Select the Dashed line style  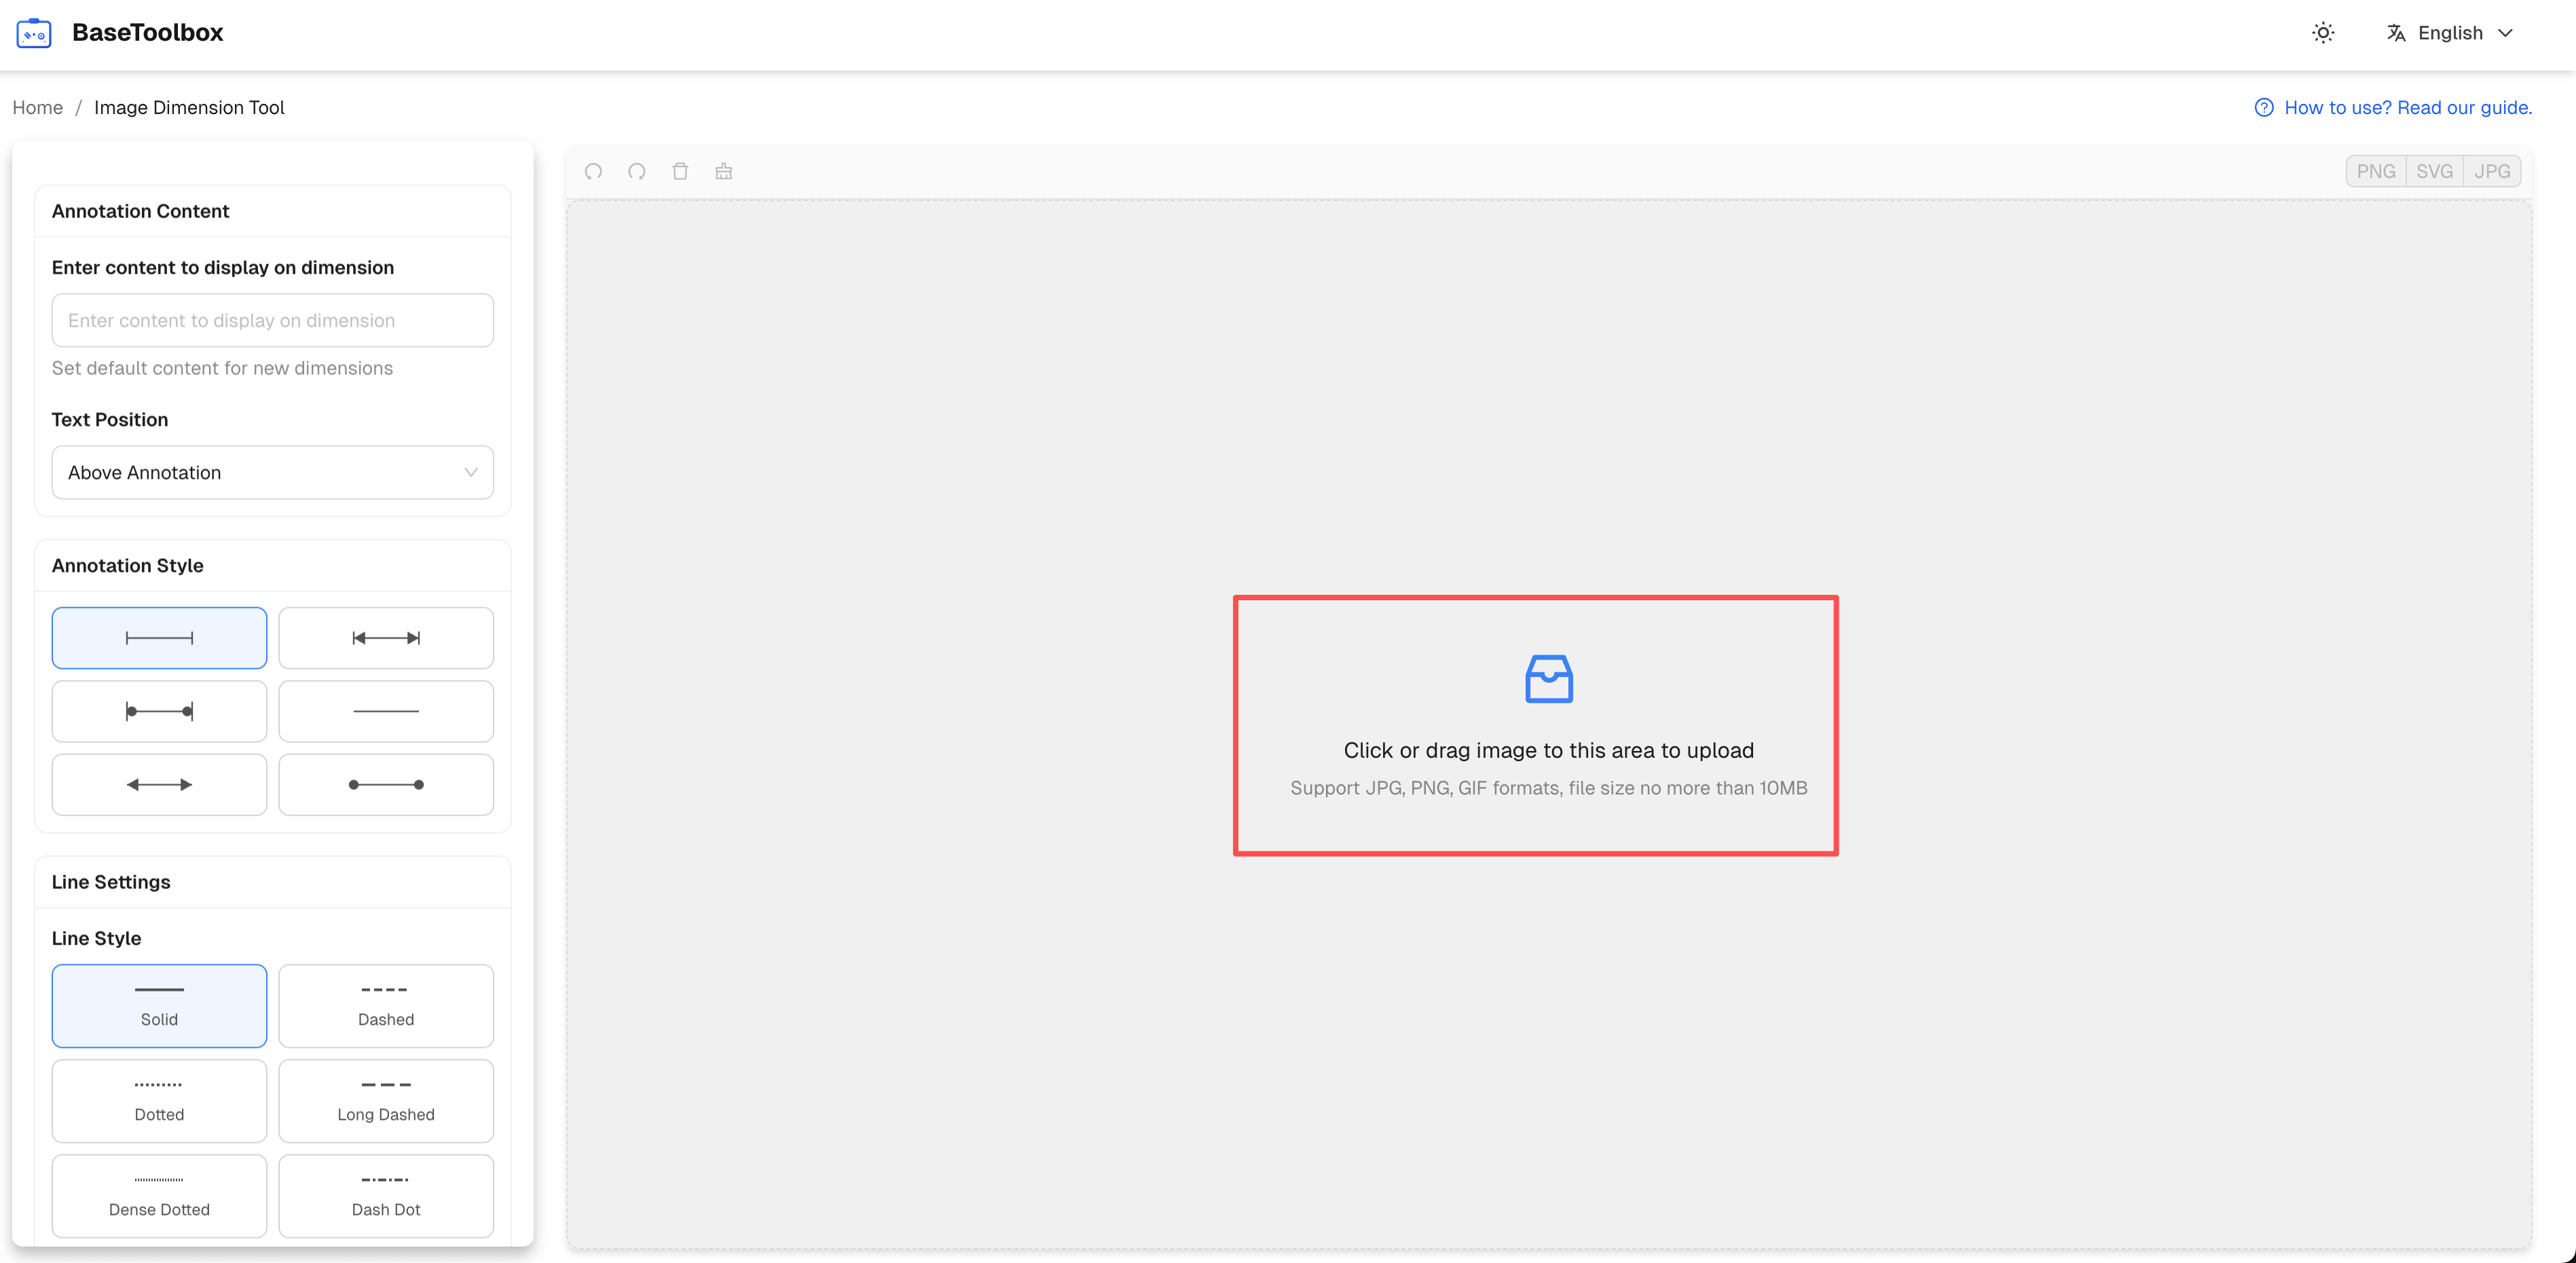(386, 1005)
